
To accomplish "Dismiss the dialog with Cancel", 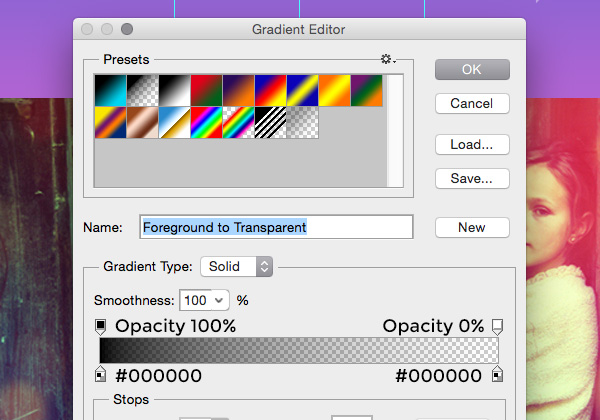I will pos(472,103).
